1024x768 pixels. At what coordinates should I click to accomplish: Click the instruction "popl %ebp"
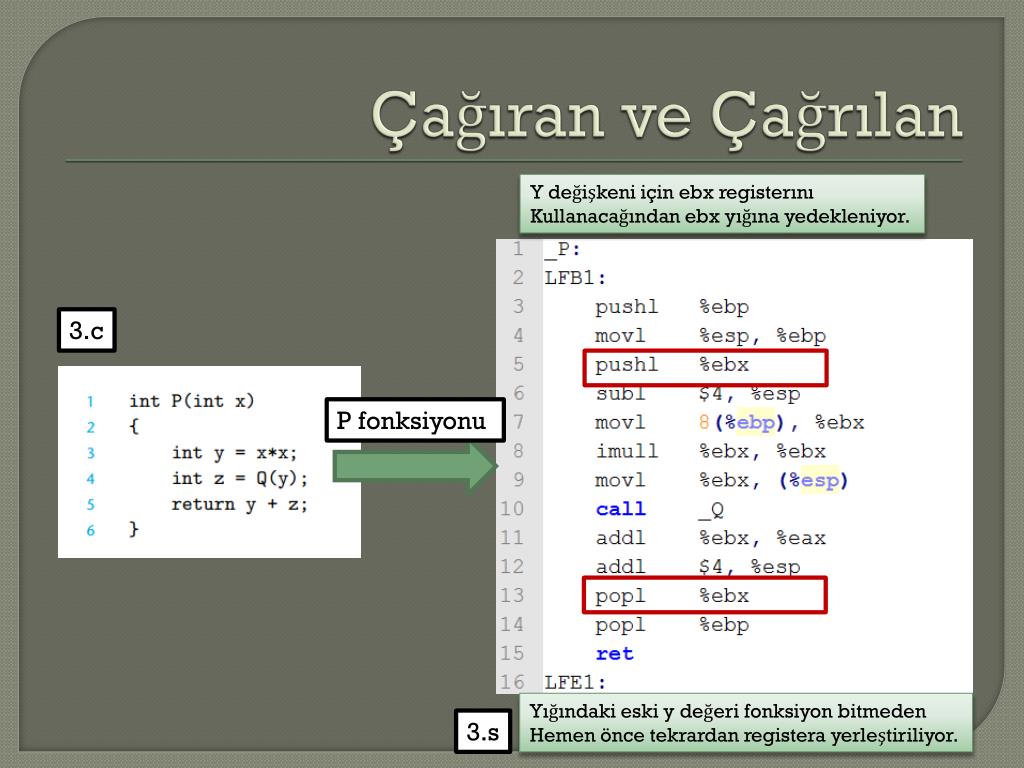(672, 625)
